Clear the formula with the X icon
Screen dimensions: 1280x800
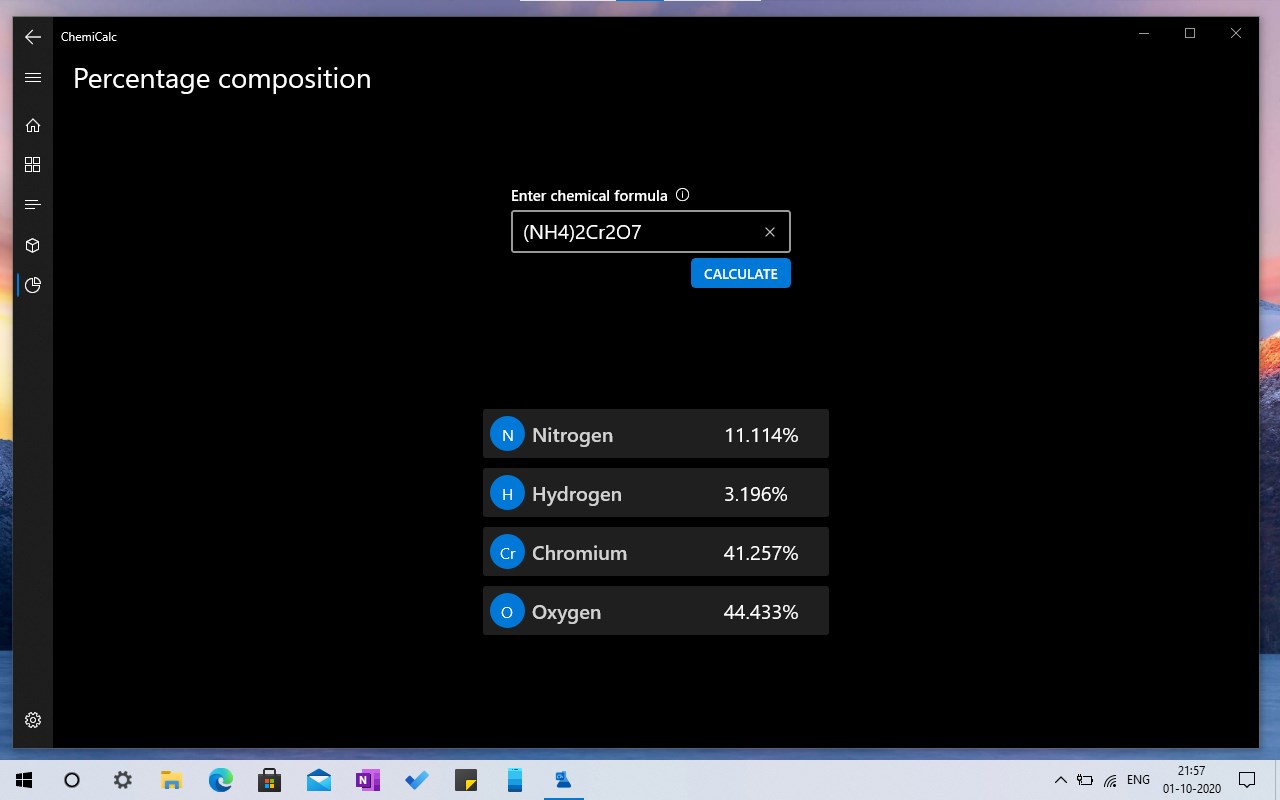point(770,232)
